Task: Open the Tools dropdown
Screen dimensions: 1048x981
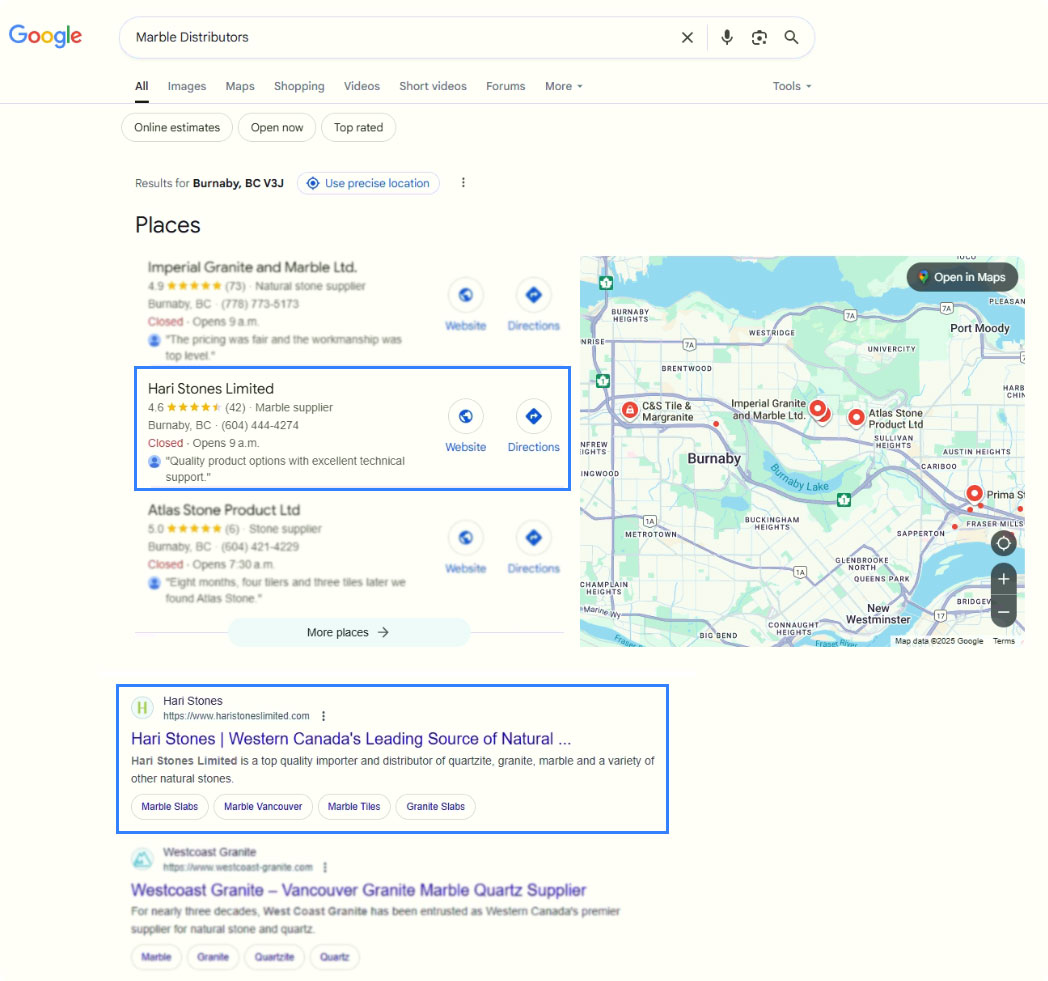Action: click(791, 86)
